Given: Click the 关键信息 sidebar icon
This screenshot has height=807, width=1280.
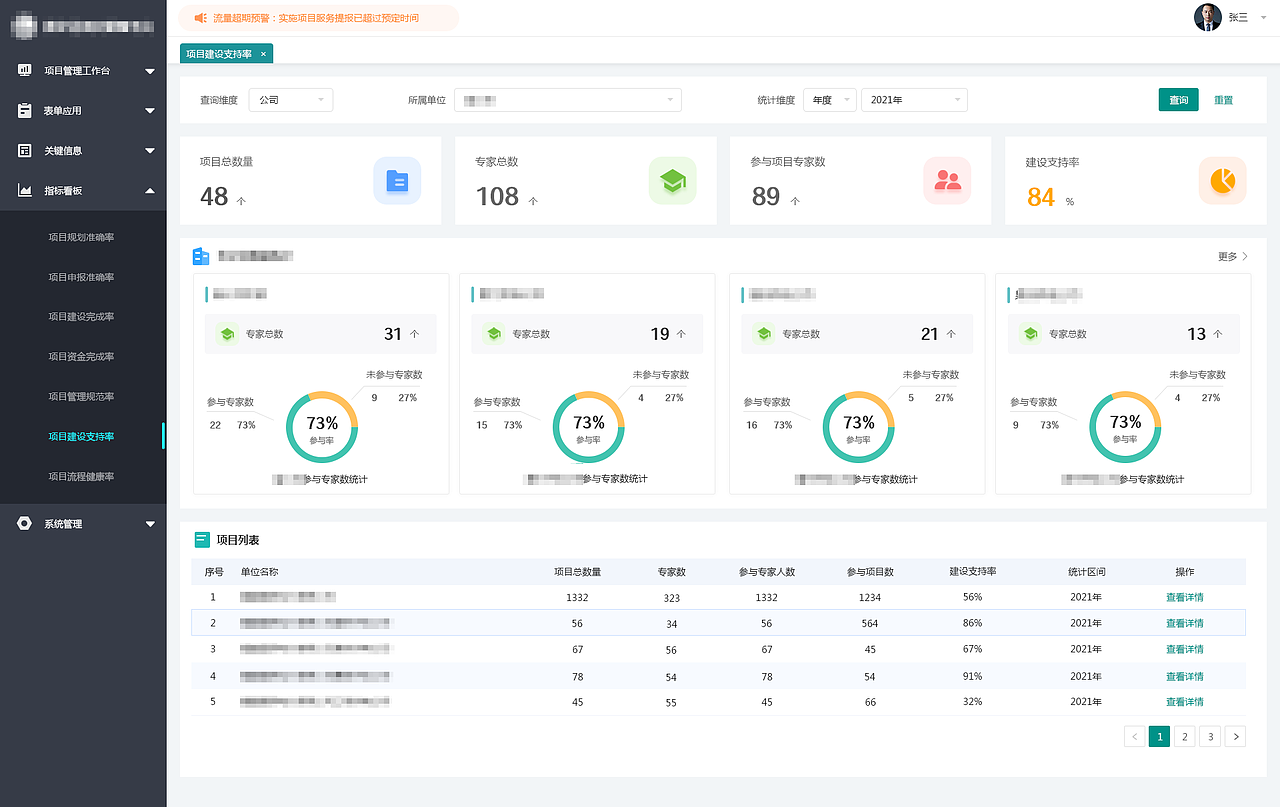Looking at the screenshot, I should (x=25, y=150).
